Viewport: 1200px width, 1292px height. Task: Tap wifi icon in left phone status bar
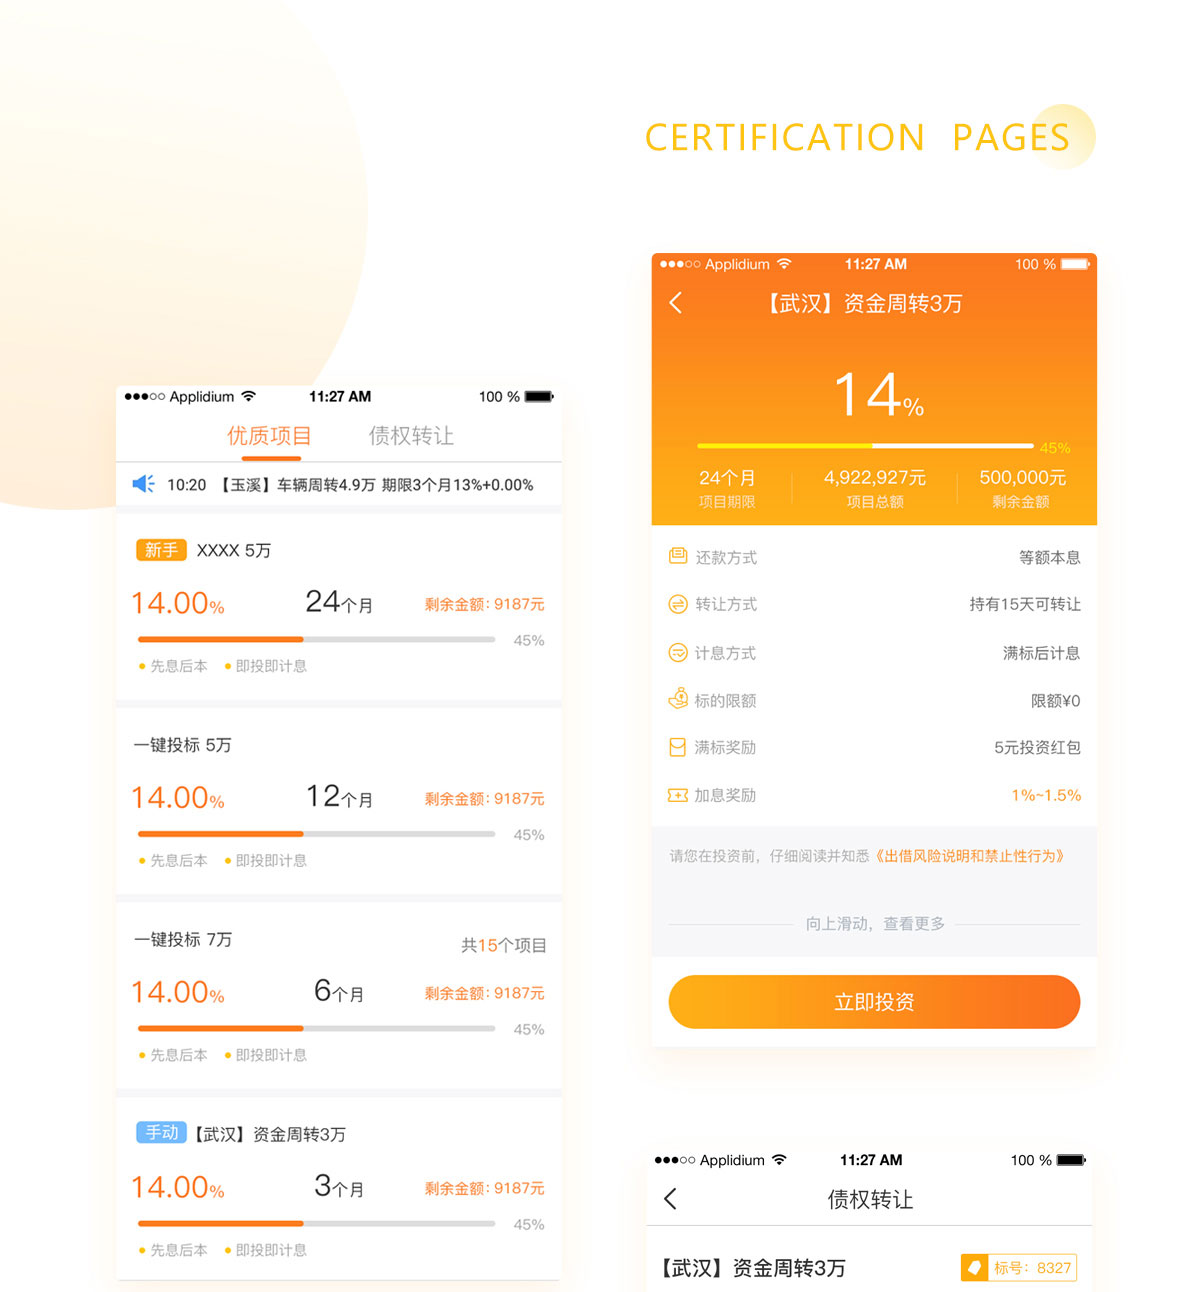pos(248,397)
